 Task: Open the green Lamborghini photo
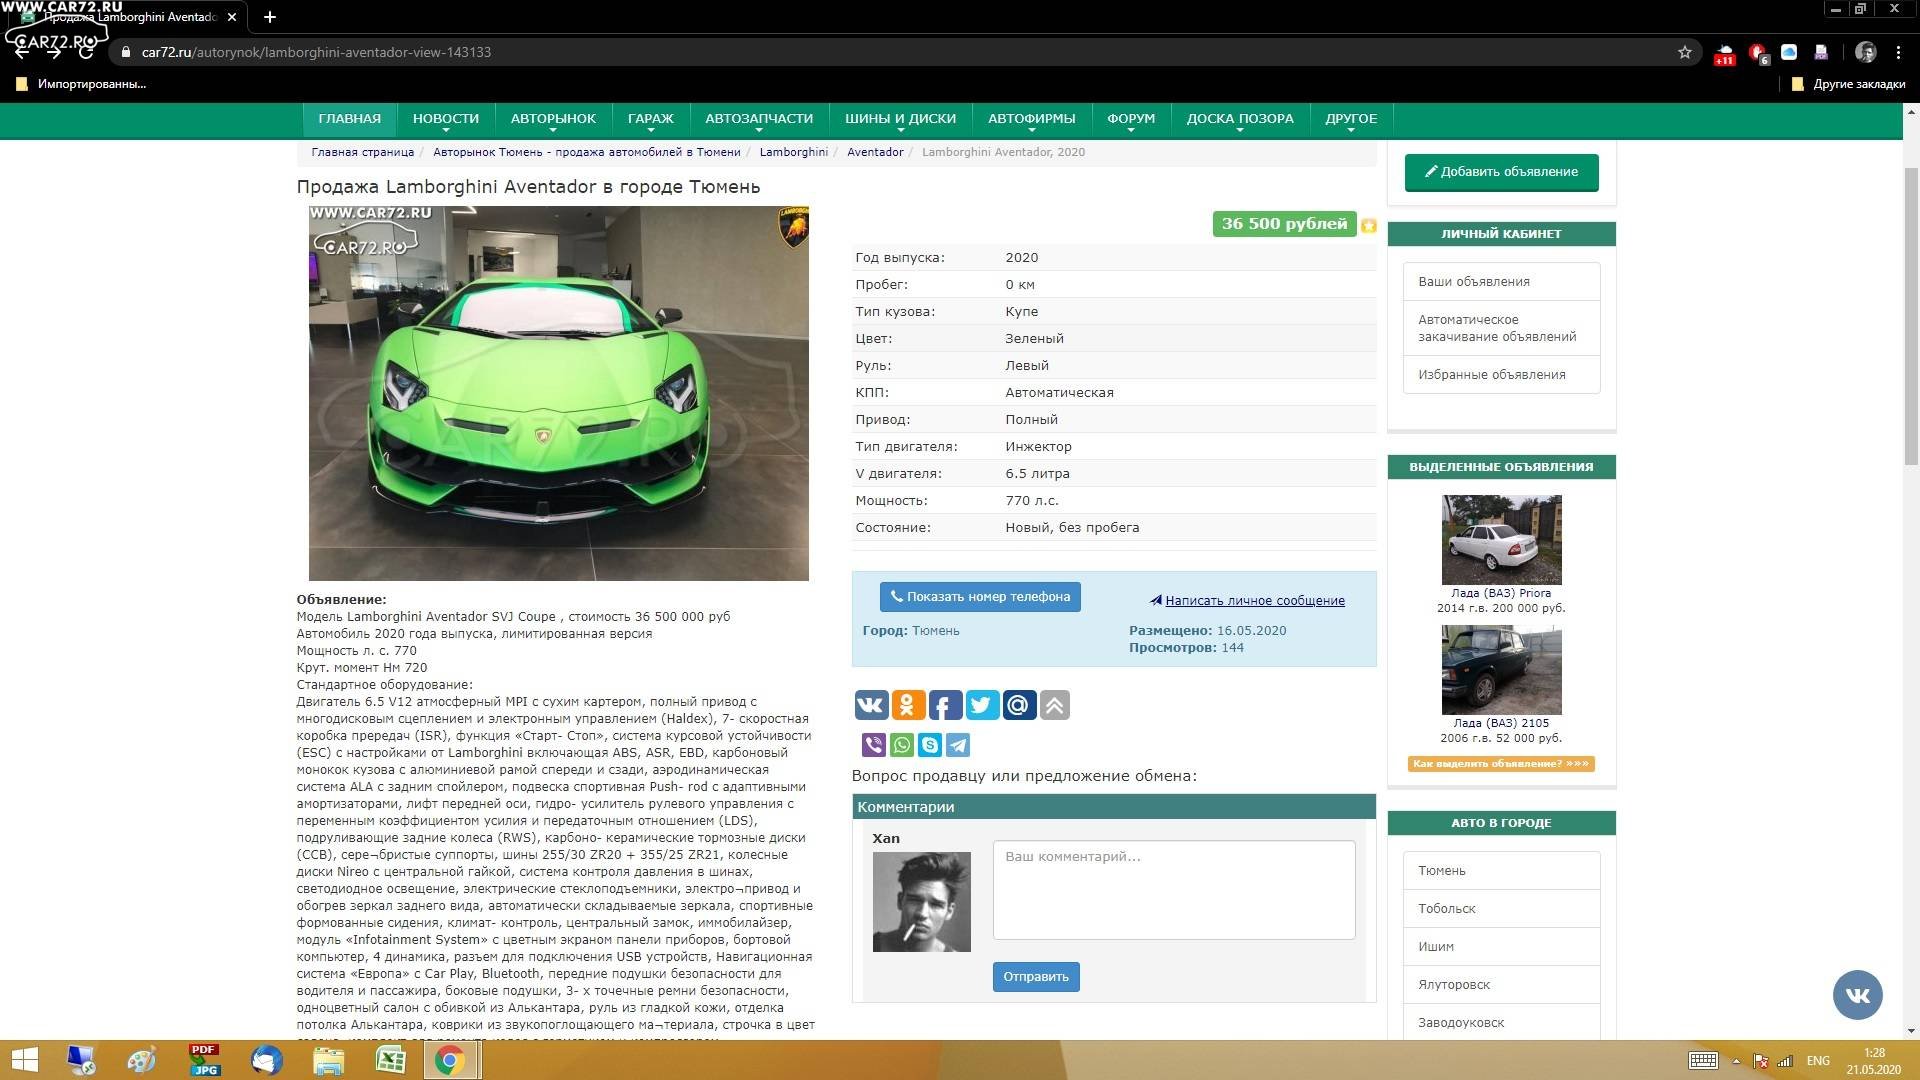(x=558, y=393)
